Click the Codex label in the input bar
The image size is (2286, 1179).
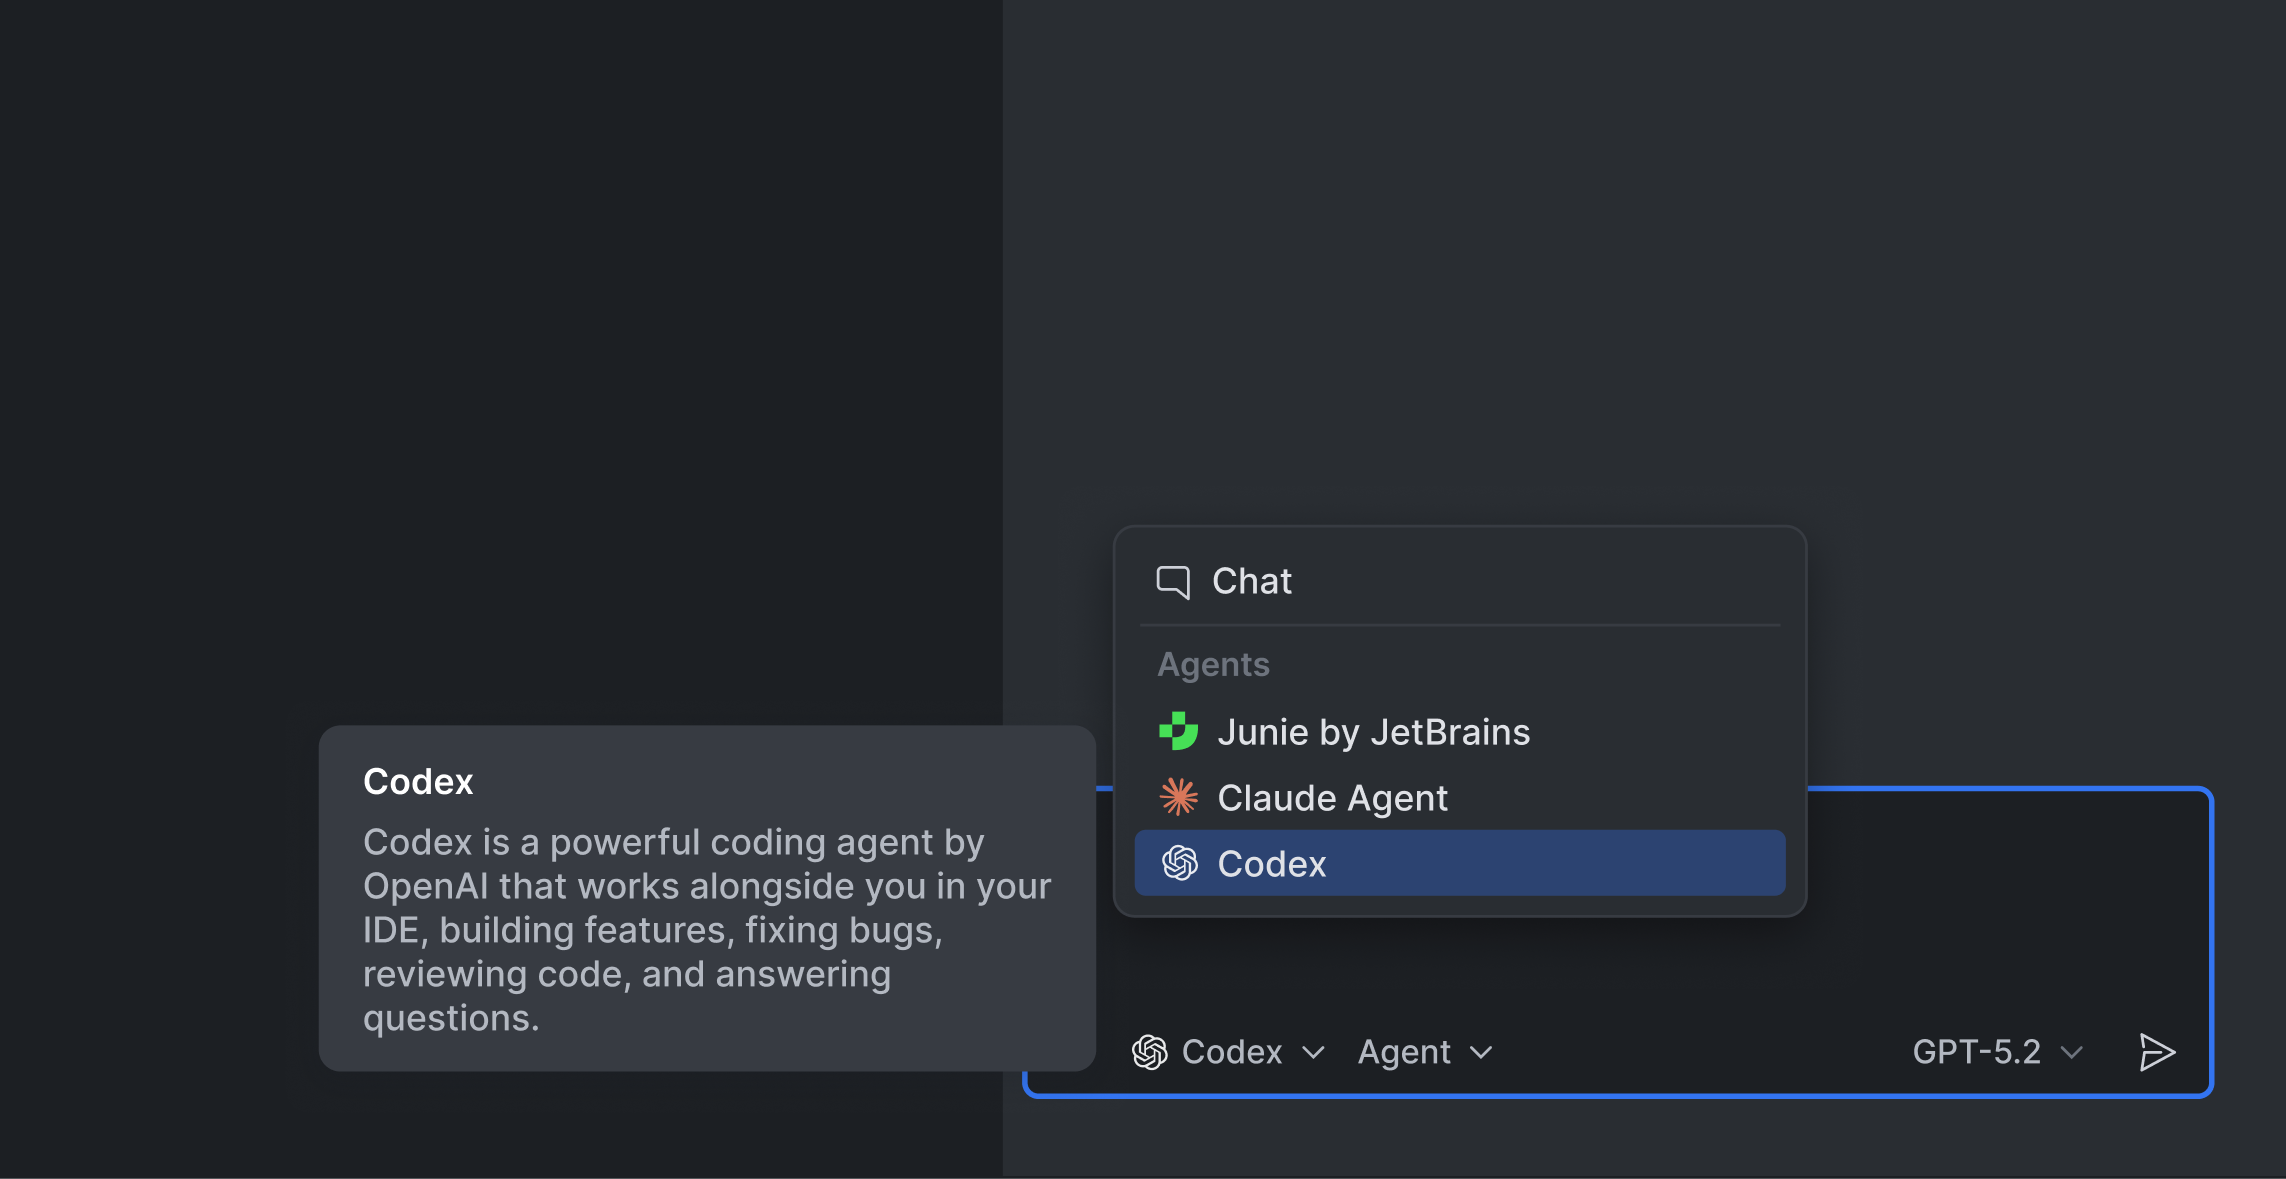coord(1233,1051)
